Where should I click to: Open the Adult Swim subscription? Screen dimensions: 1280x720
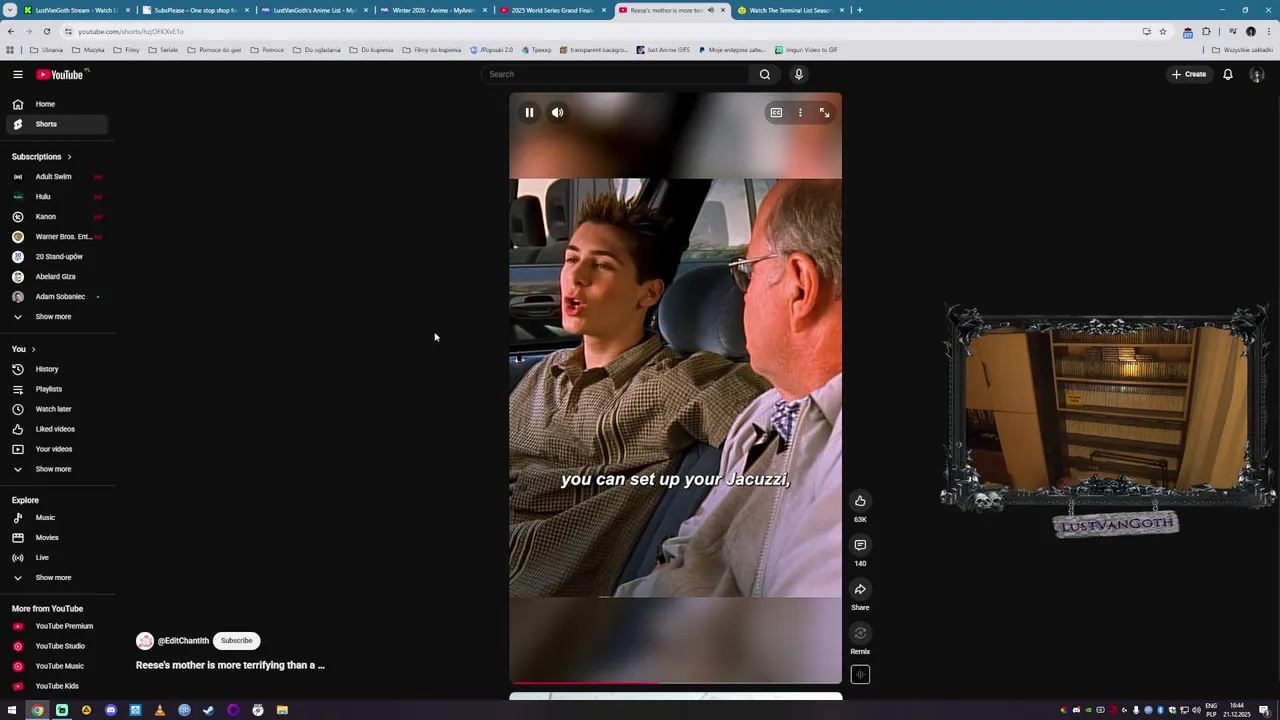56,177
